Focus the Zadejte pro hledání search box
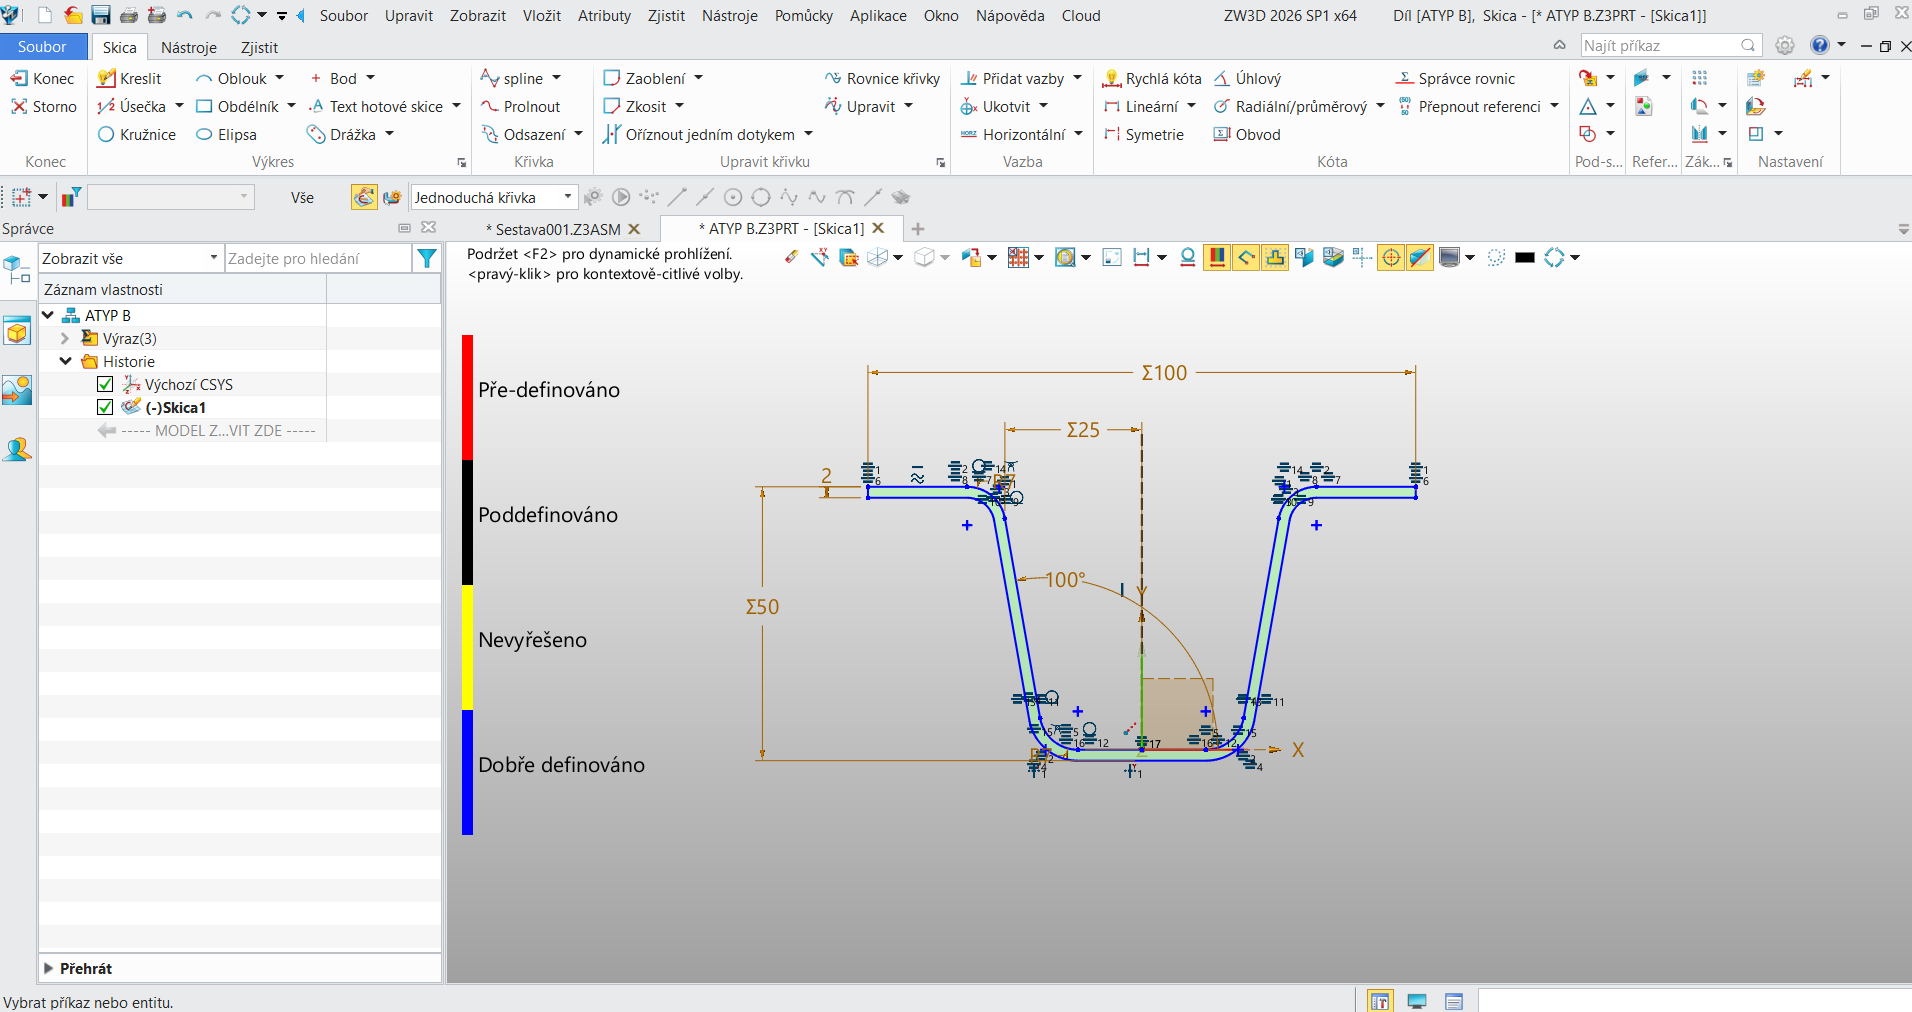Screen dimensions: 1912x1012 [318, 258]
